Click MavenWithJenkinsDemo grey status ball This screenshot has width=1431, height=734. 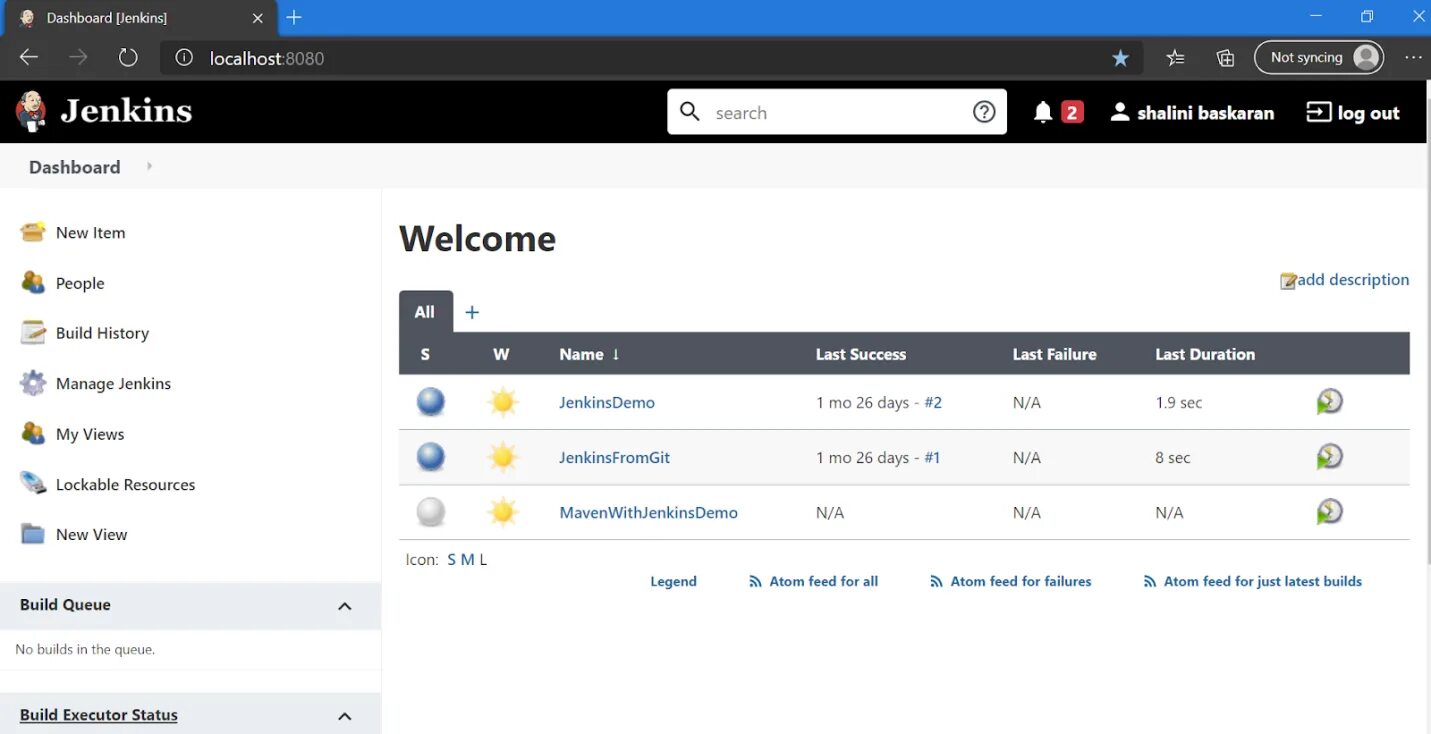(431, 512)
